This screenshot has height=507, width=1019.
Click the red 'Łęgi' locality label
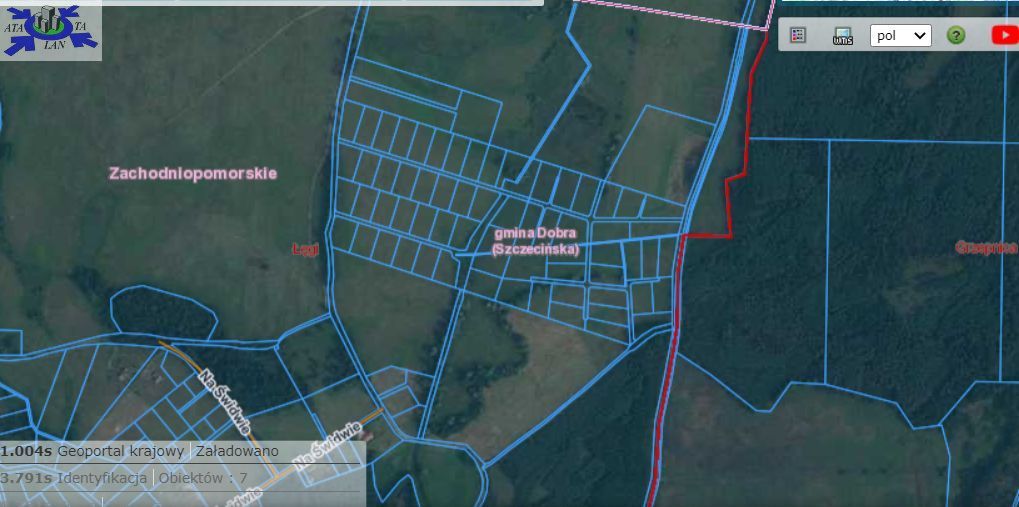pyautogui.click(x=304, y=249)
